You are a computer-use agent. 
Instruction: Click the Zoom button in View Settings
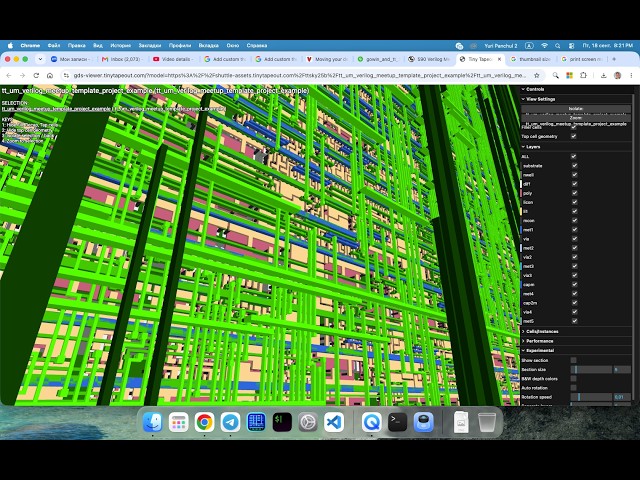pyautogui.click(x=576, y=118)
